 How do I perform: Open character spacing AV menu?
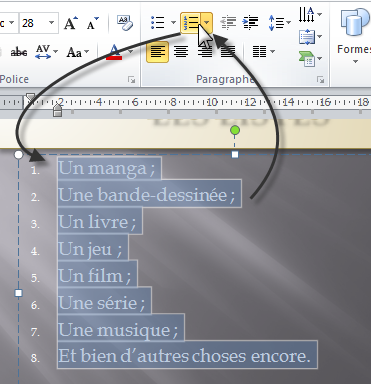tap(46, 52)
